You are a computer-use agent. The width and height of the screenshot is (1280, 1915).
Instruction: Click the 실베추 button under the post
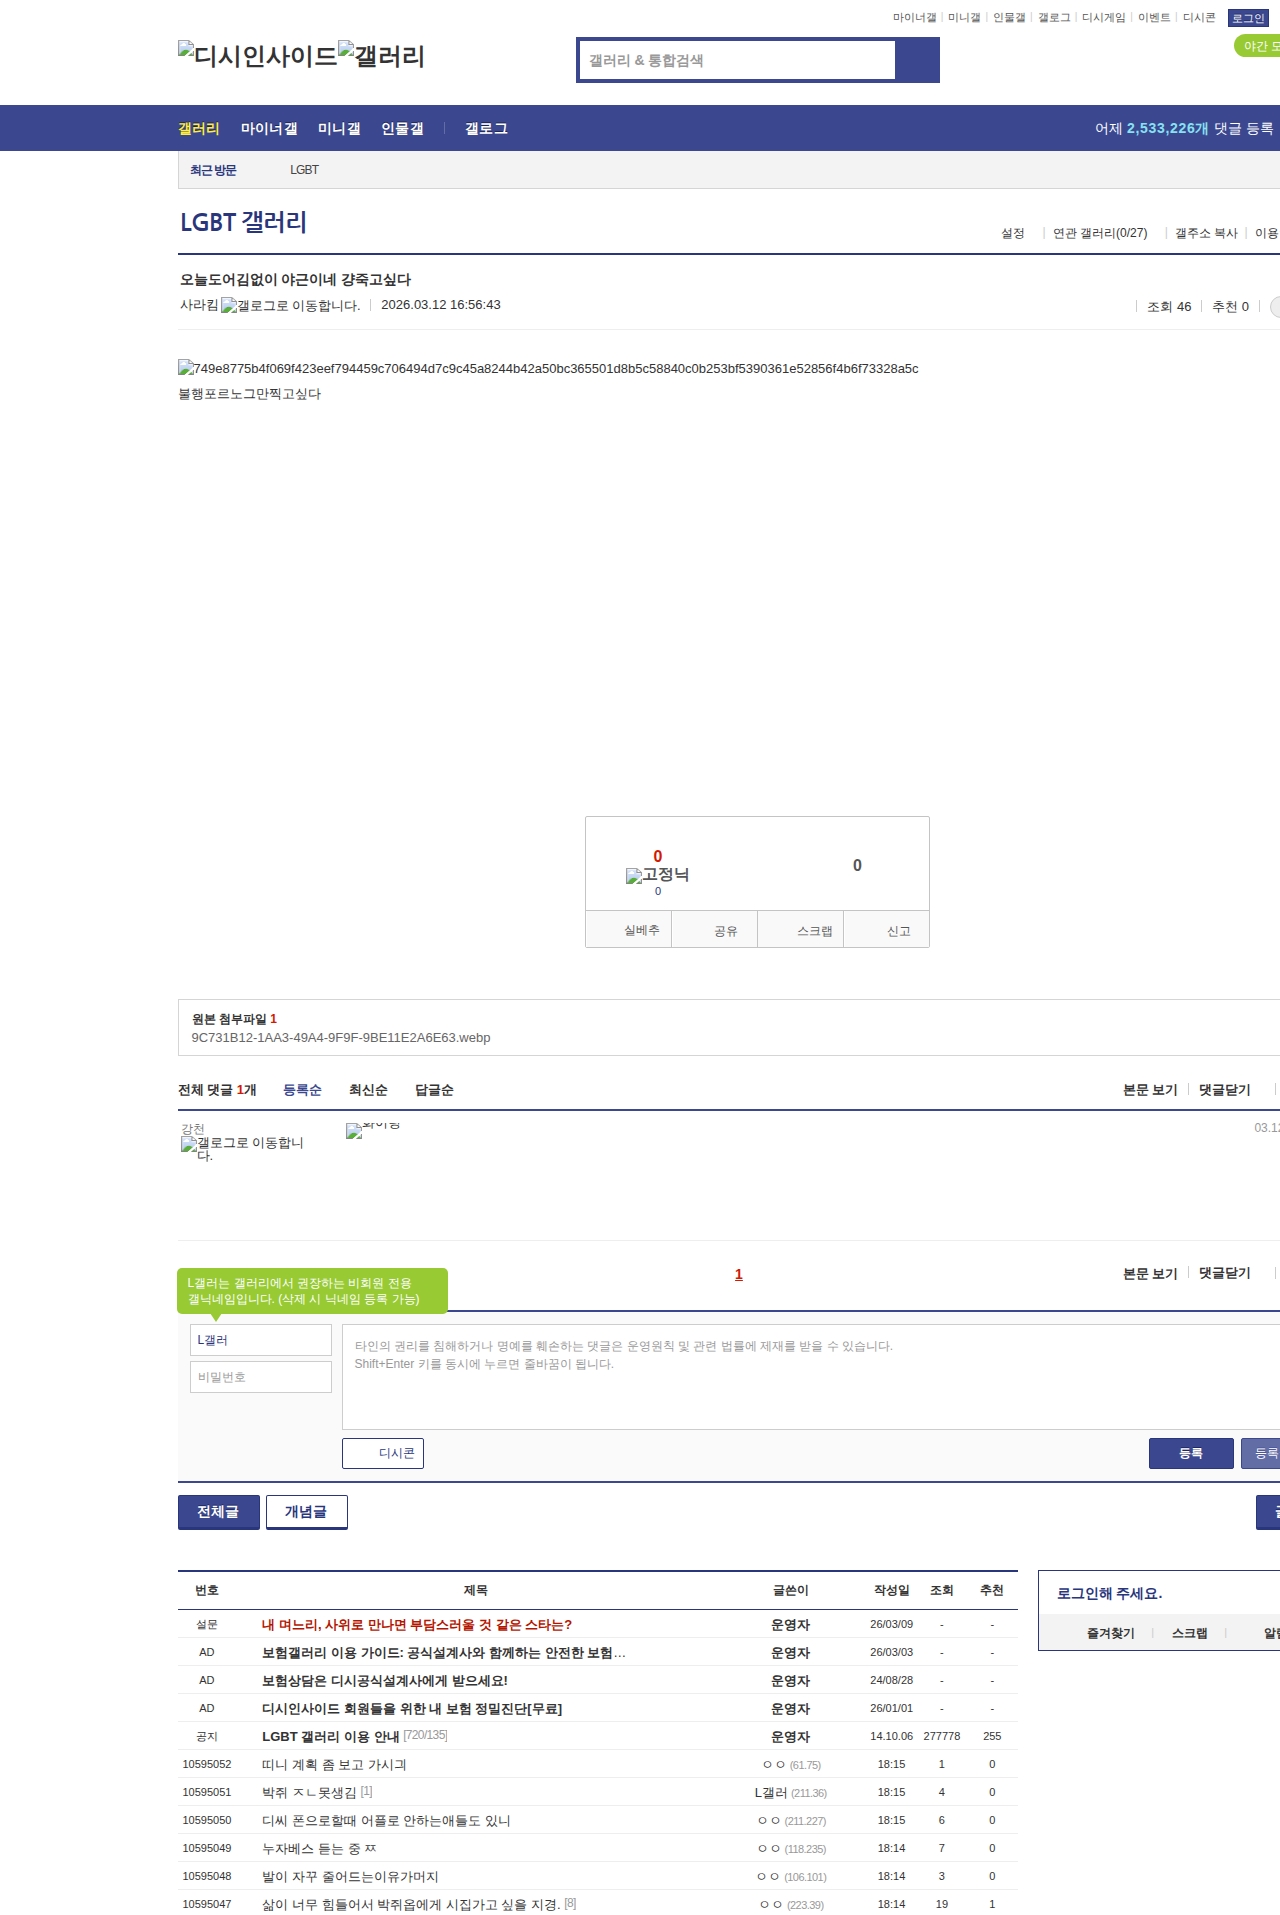tap(641, 930)
